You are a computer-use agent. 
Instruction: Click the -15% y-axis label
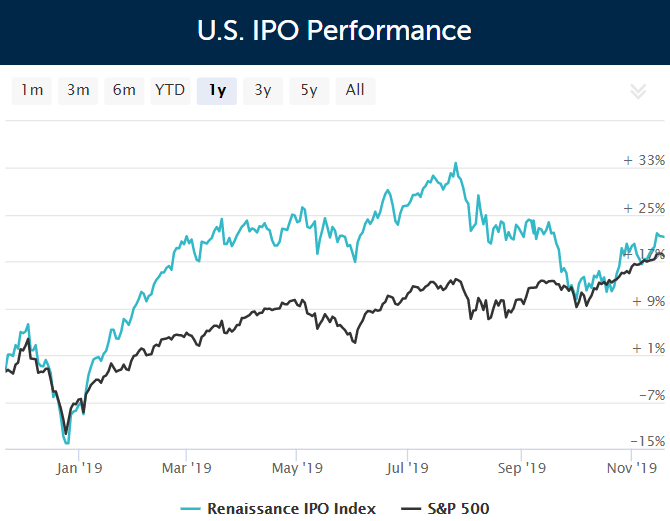point(647,441)
